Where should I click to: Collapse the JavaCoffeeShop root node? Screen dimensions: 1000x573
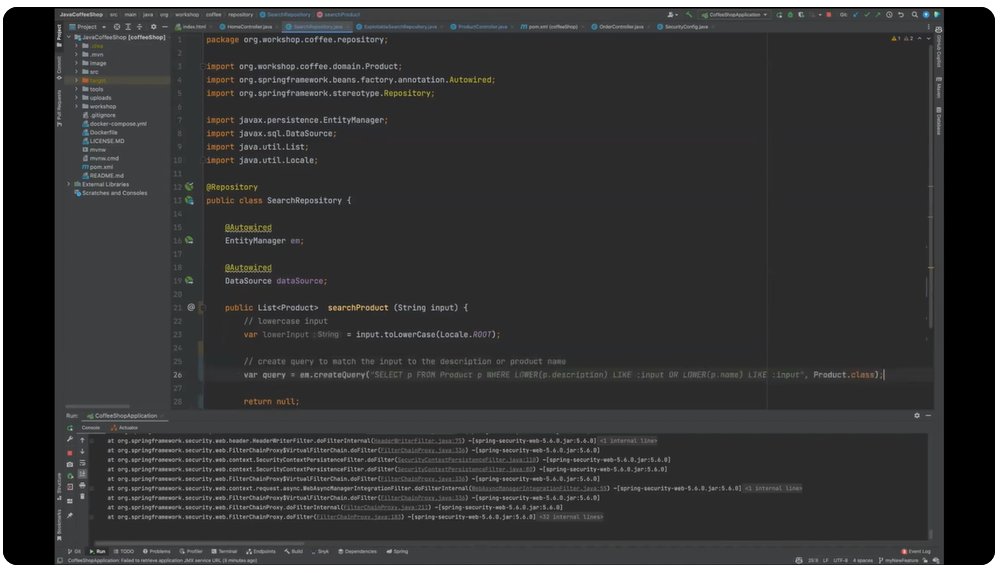point(69,38)
